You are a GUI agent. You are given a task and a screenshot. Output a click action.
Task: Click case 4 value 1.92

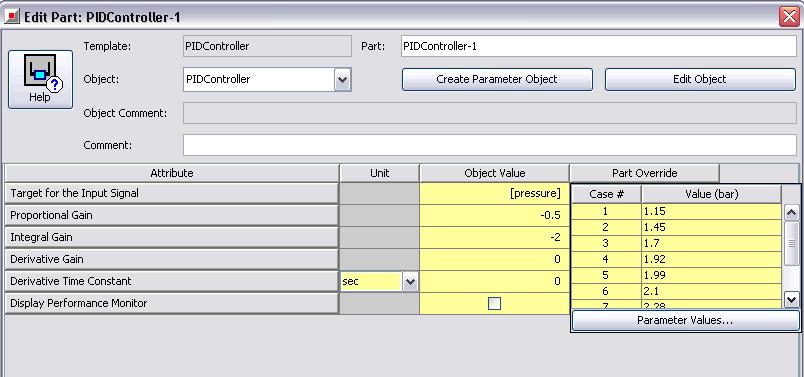712,260
